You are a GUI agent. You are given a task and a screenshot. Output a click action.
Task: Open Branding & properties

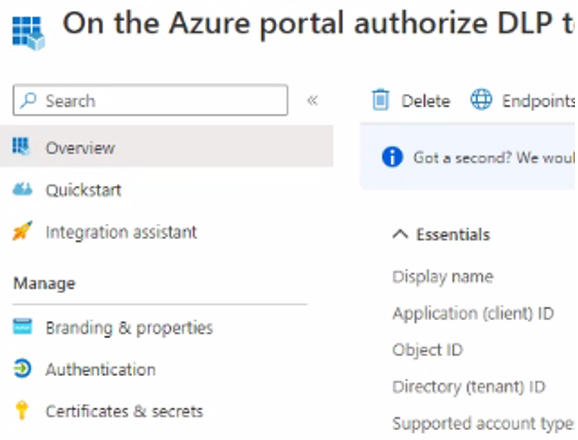(x=129, y=328)
